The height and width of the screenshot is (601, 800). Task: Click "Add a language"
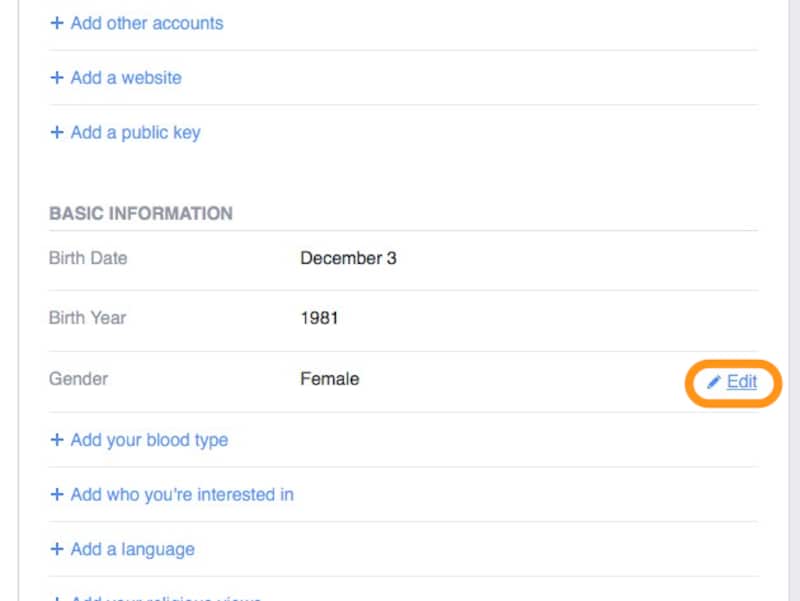pyautogui.click(x=133, y=549)
